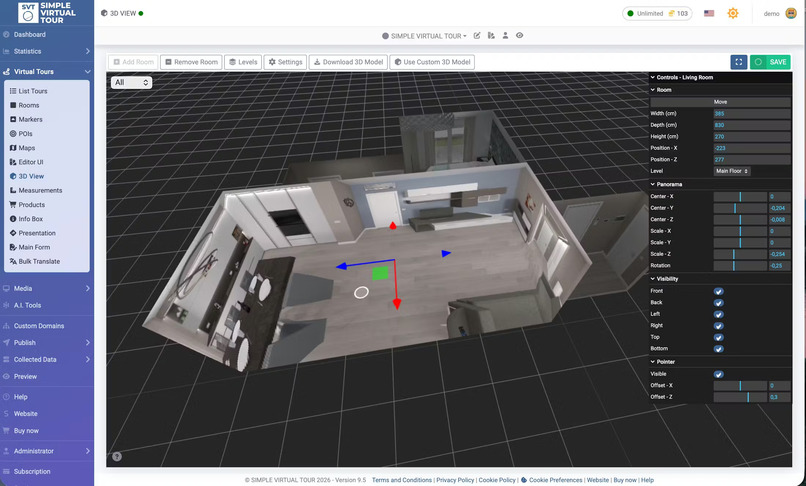Click the Move button in the Room section
Image resolution: width=806 pixels, height=486 pixels.
click(x=720, y=102)
